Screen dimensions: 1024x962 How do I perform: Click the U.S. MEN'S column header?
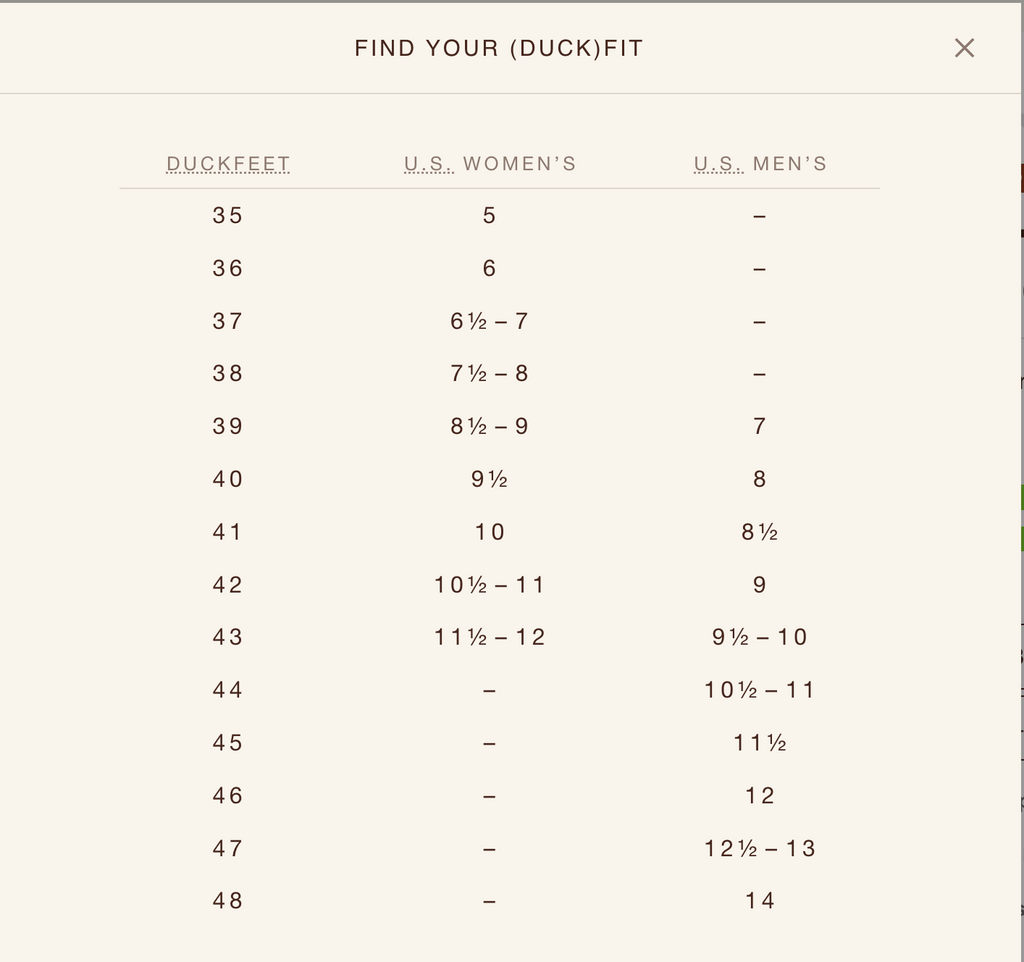tap(760, 164)
